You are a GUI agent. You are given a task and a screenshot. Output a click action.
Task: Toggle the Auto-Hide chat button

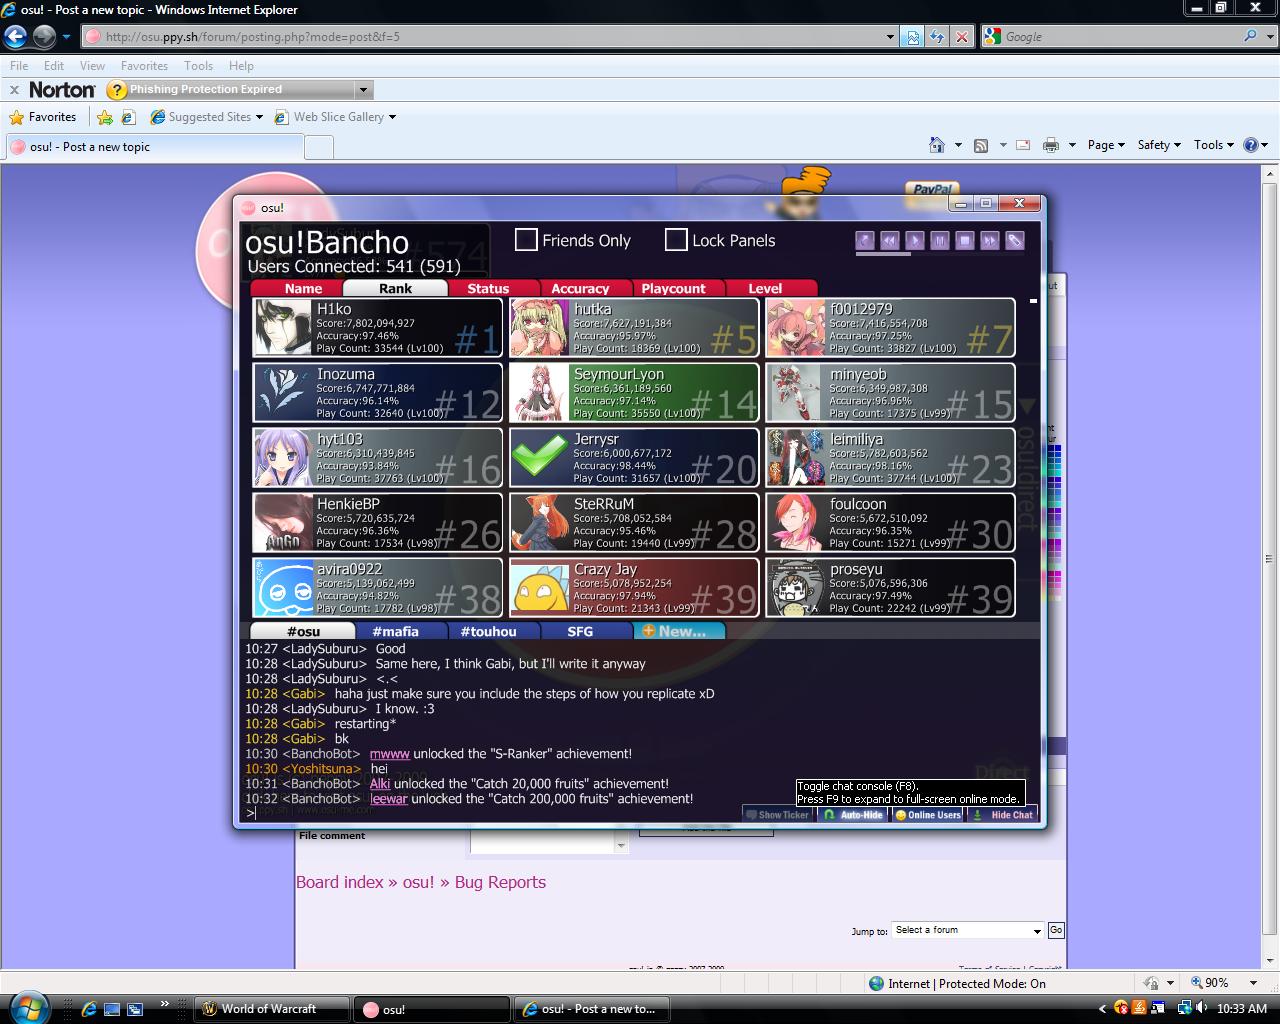tap(854, 815)
